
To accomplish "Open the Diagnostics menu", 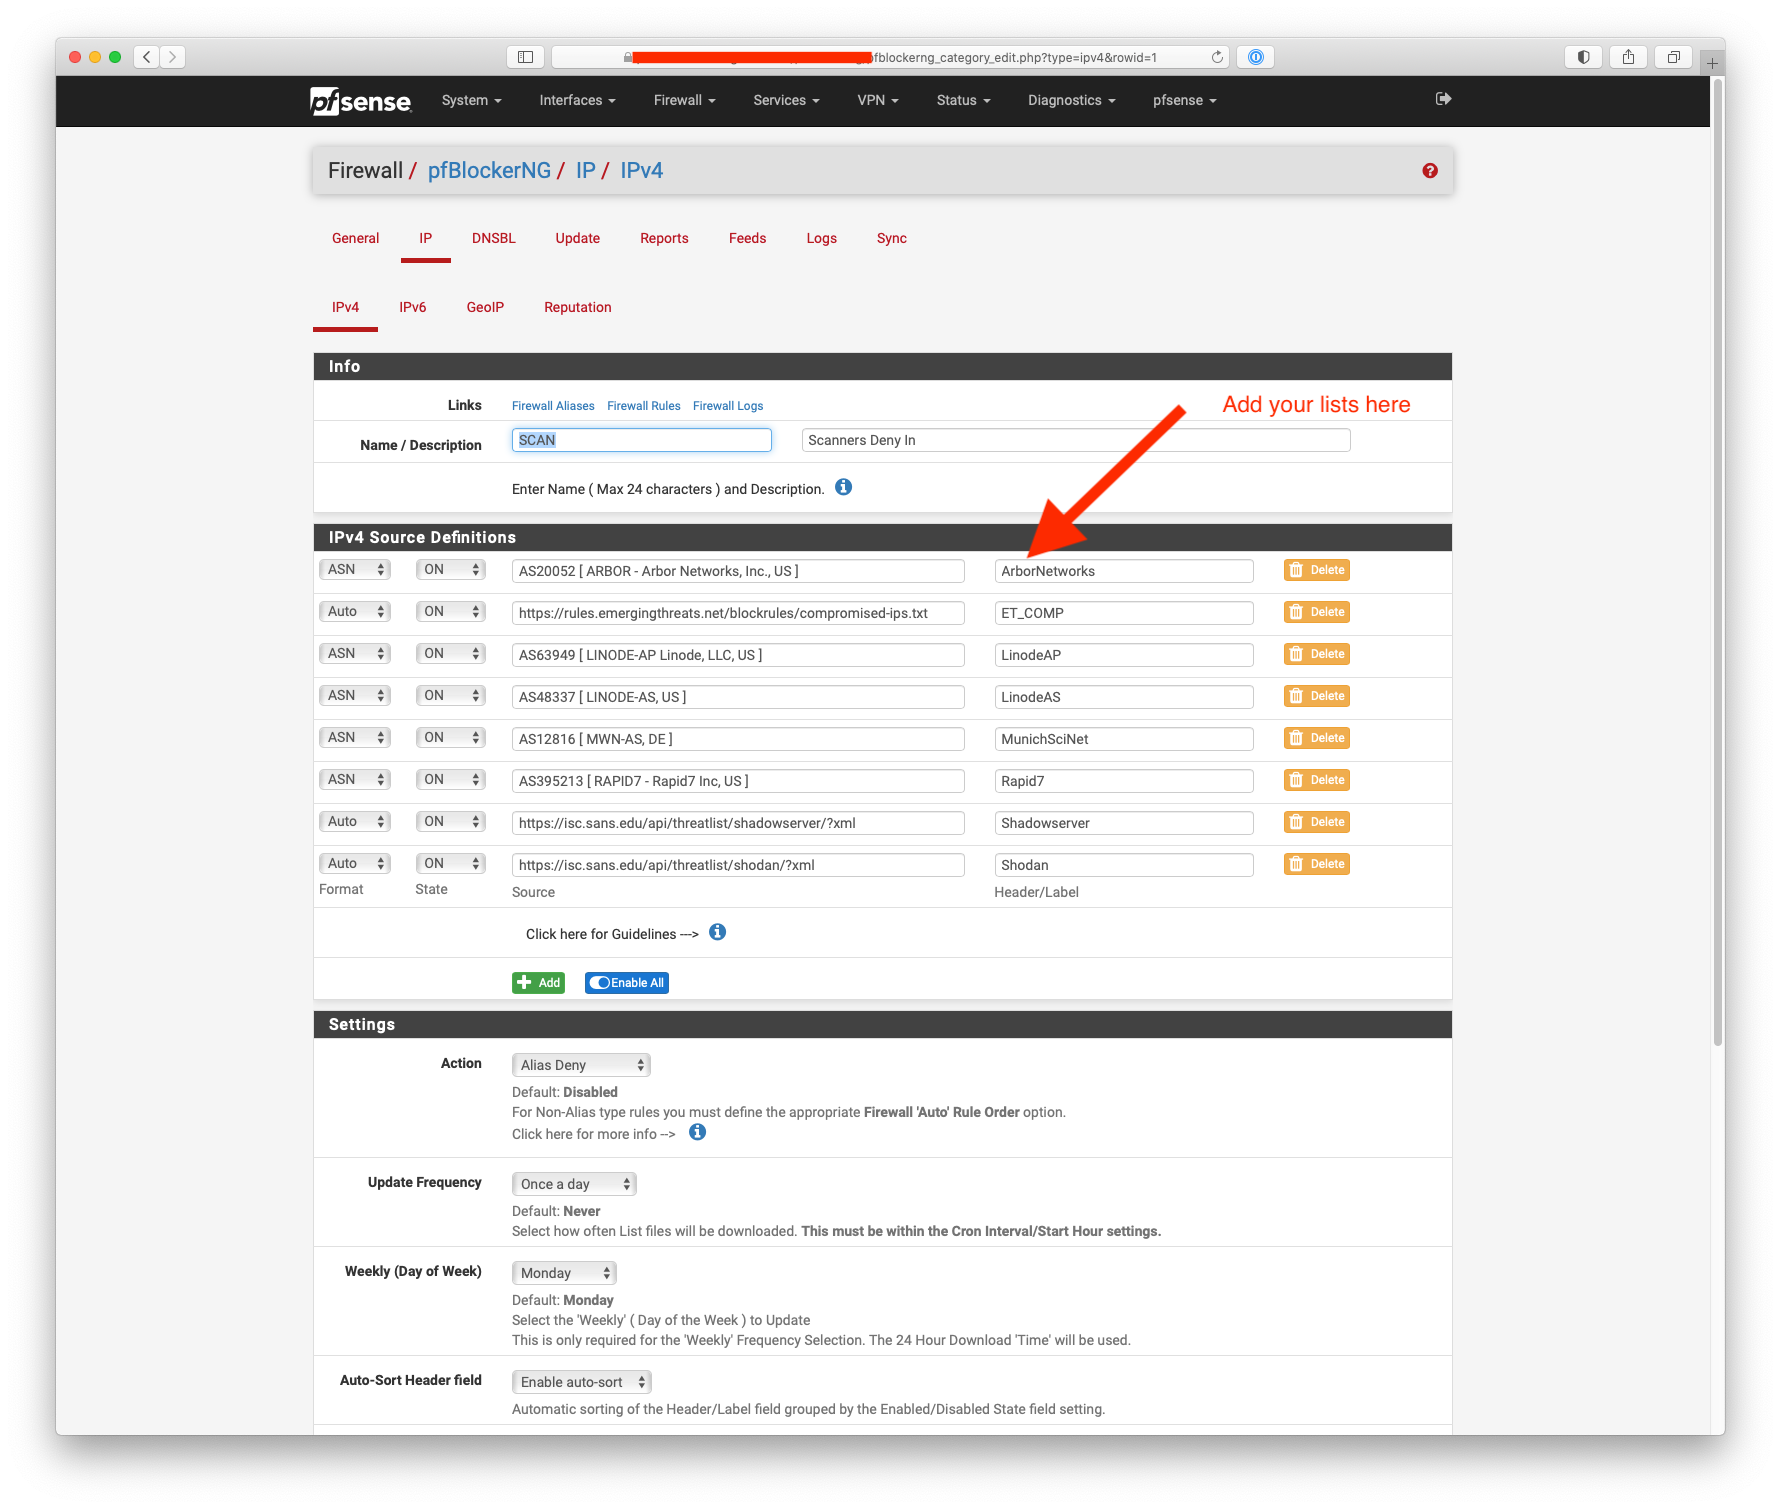I will point(1071,101).
